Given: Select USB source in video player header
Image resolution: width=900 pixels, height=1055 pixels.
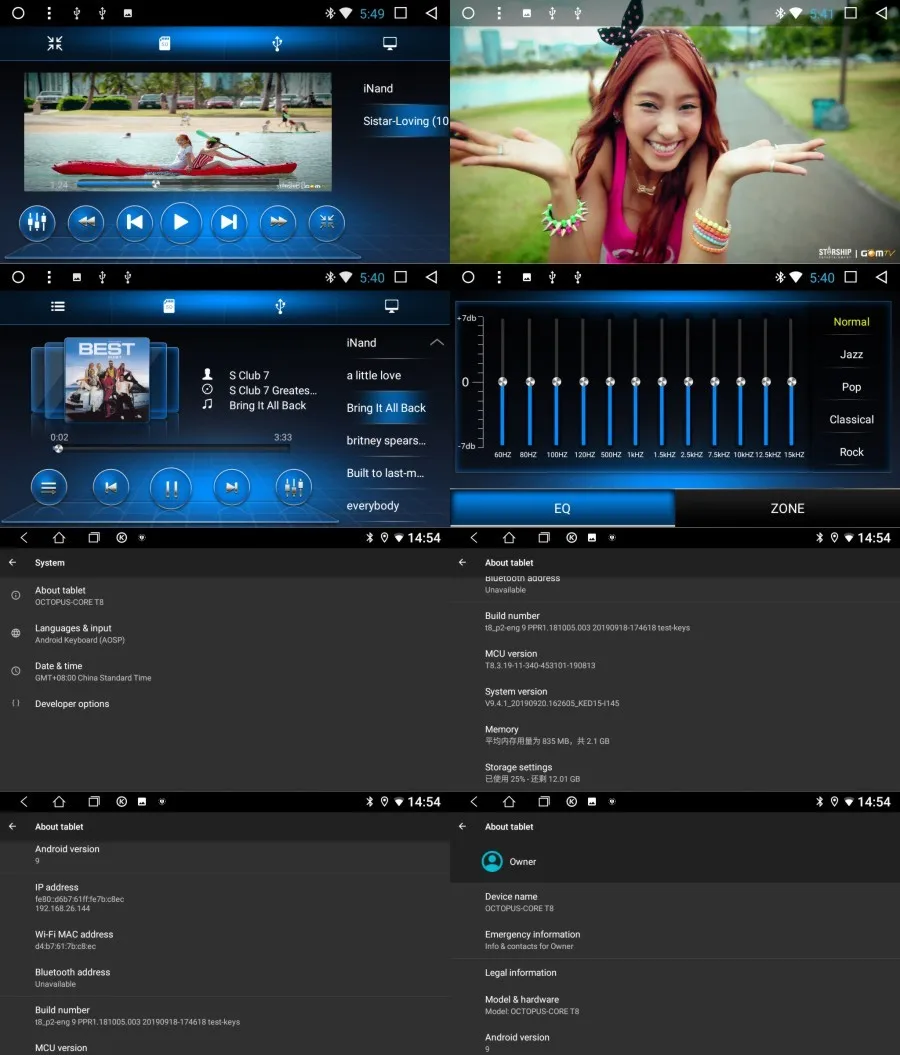Looking at the screenshot, I should click(x=276, y=44).
